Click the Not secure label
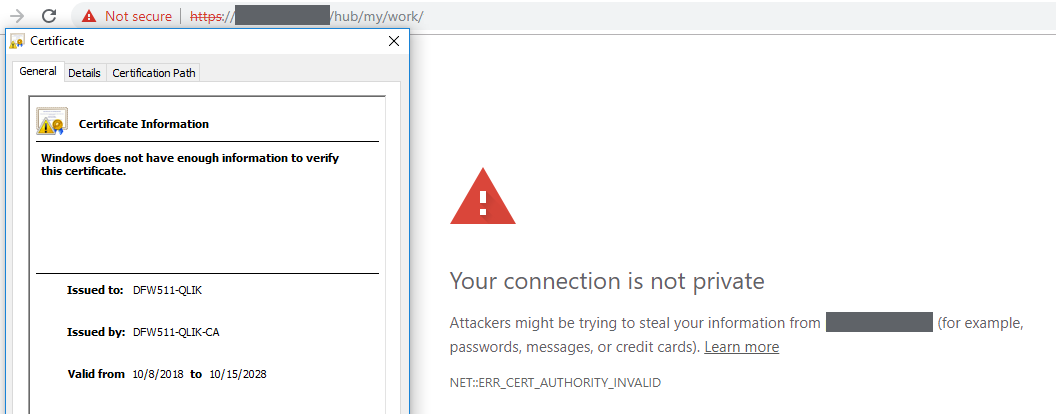This screenshot has height=414, width=1056. coord(138,16)
